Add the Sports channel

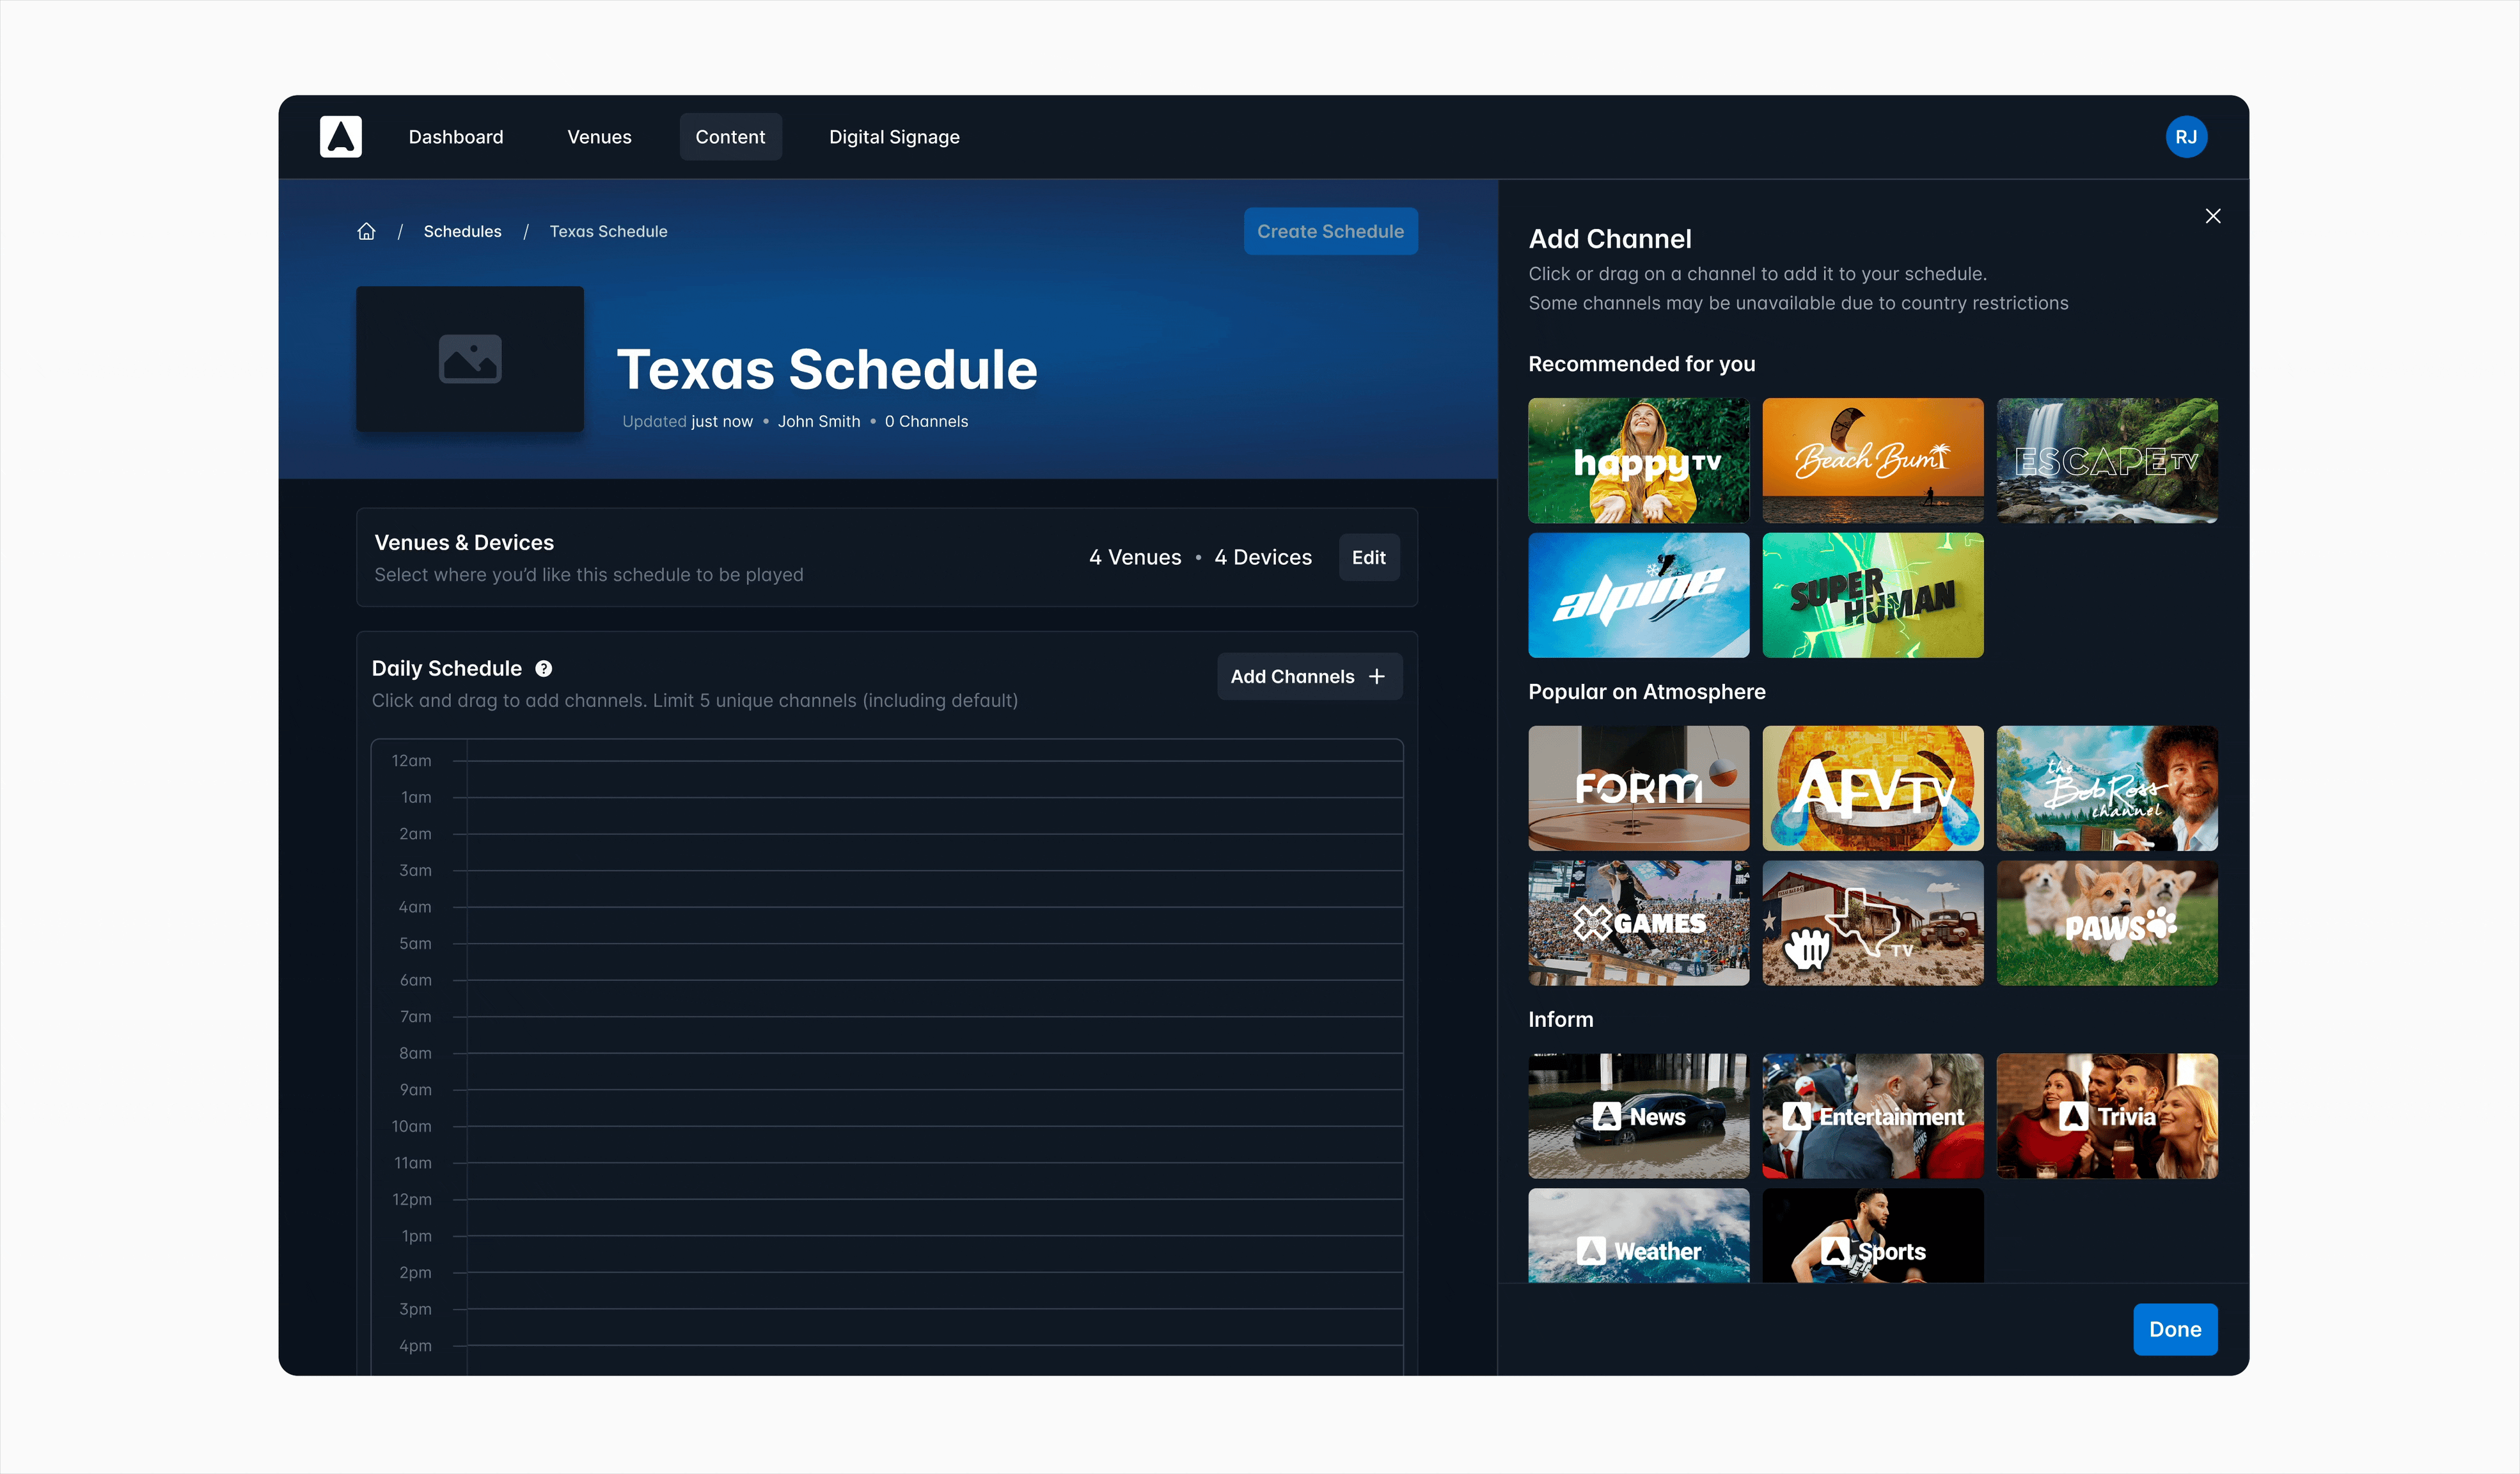coord(1872,1236)
